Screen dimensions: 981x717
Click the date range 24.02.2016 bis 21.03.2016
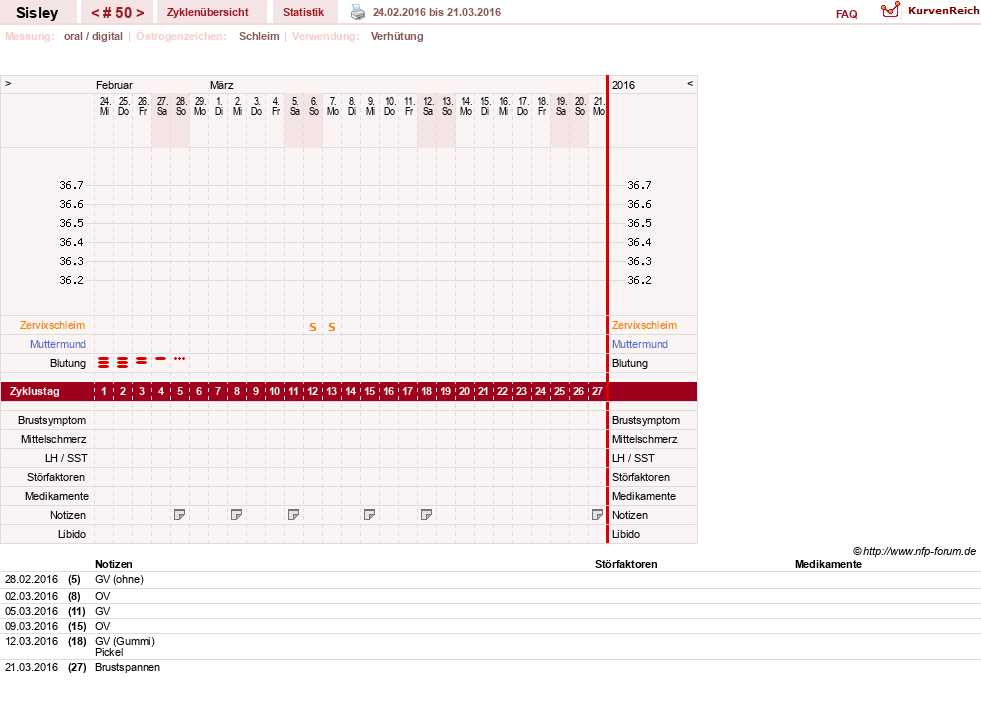[x=437, y=13]
